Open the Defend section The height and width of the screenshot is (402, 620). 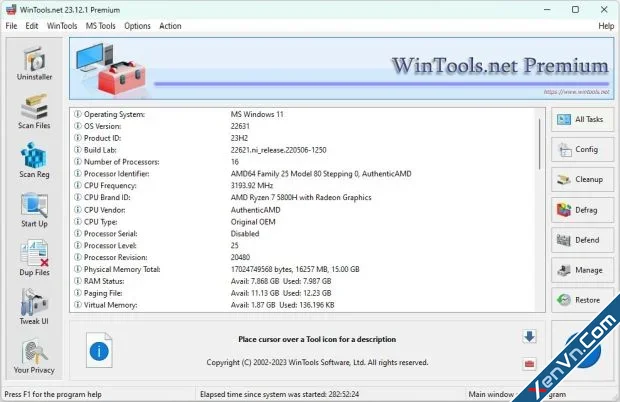pyautogui.click(x=582, y=240)
